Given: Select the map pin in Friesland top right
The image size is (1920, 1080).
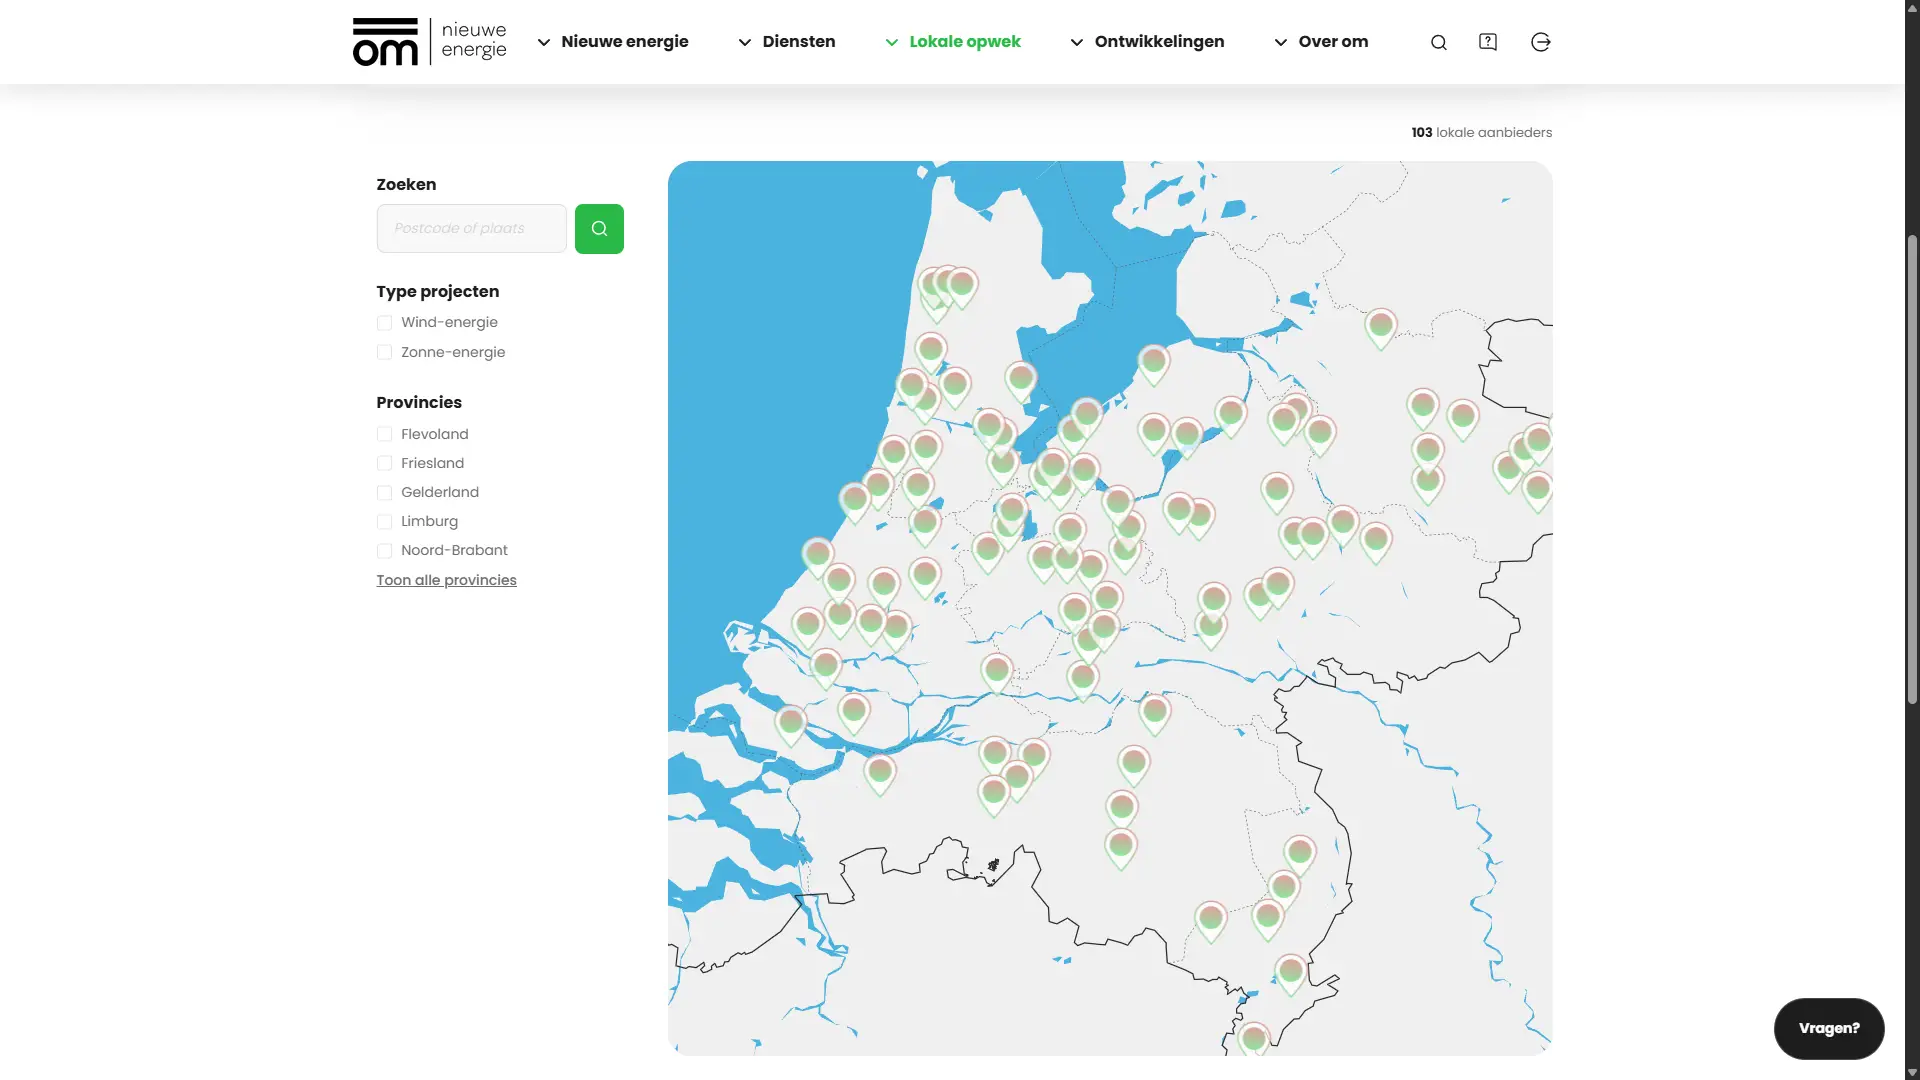Looking at the screenshot, I should tap(1379, 325).
